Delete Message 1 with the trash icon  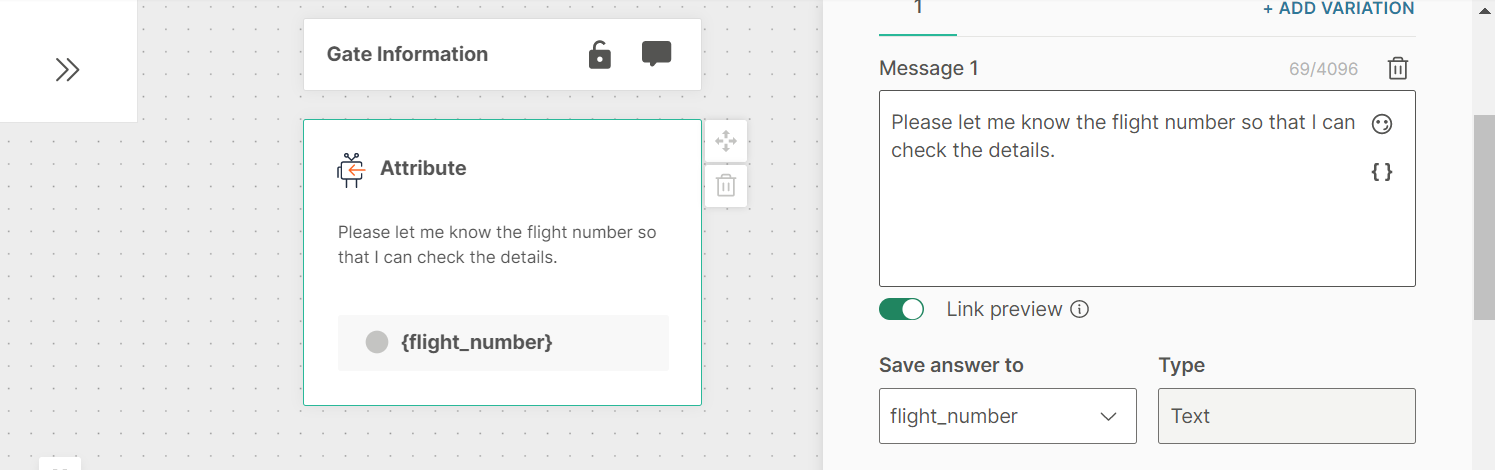click(1398, 69)
